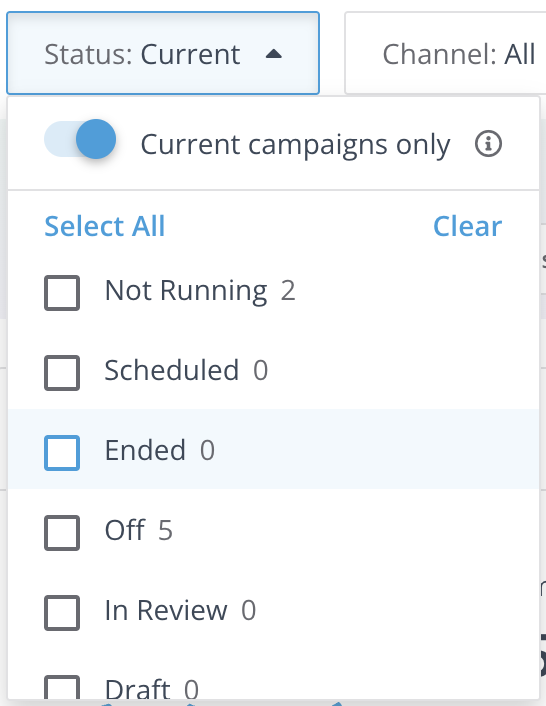546x706 pixels.
Task: Click the info icon beside Current campaigns only
Action: (488, 144)
